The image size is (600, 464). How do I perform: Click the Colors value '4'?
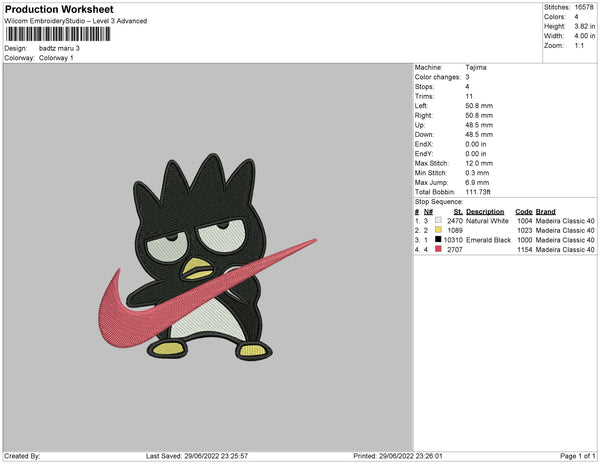[576, 17]
